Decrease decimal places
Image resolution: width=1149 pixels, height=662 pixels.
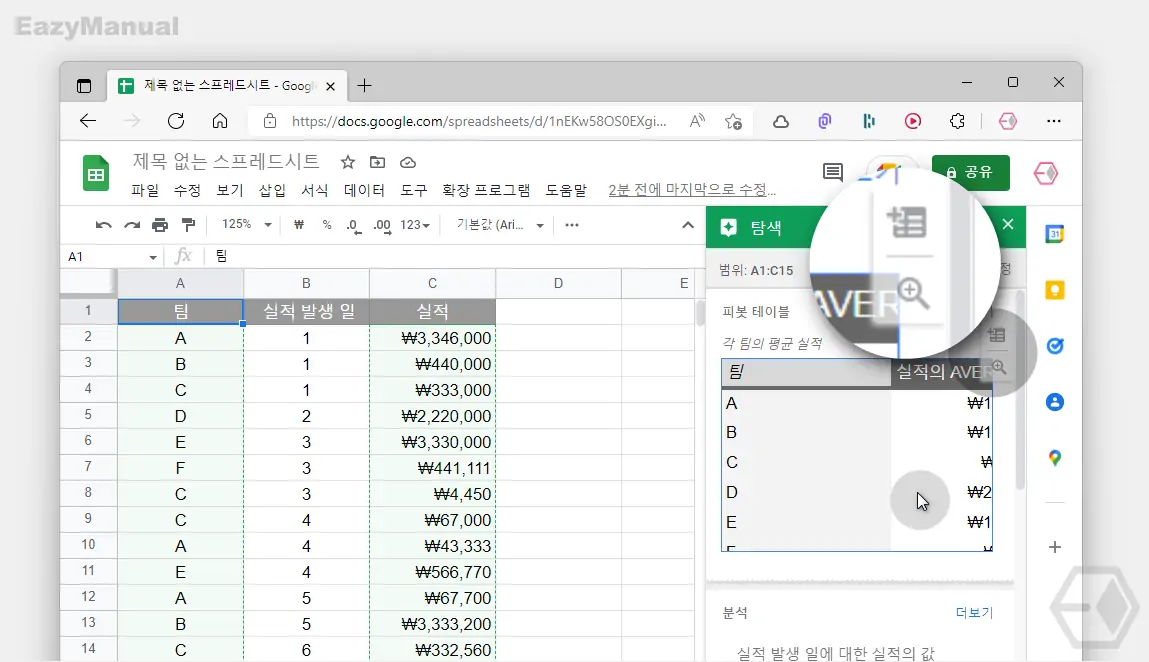tap(354, 226)
